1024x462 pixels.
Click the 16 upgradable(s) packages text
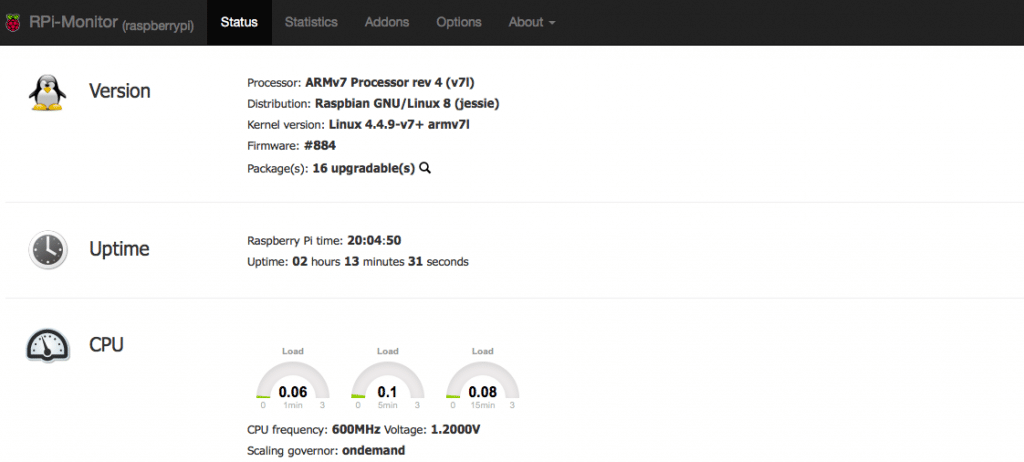pos(364,168)
